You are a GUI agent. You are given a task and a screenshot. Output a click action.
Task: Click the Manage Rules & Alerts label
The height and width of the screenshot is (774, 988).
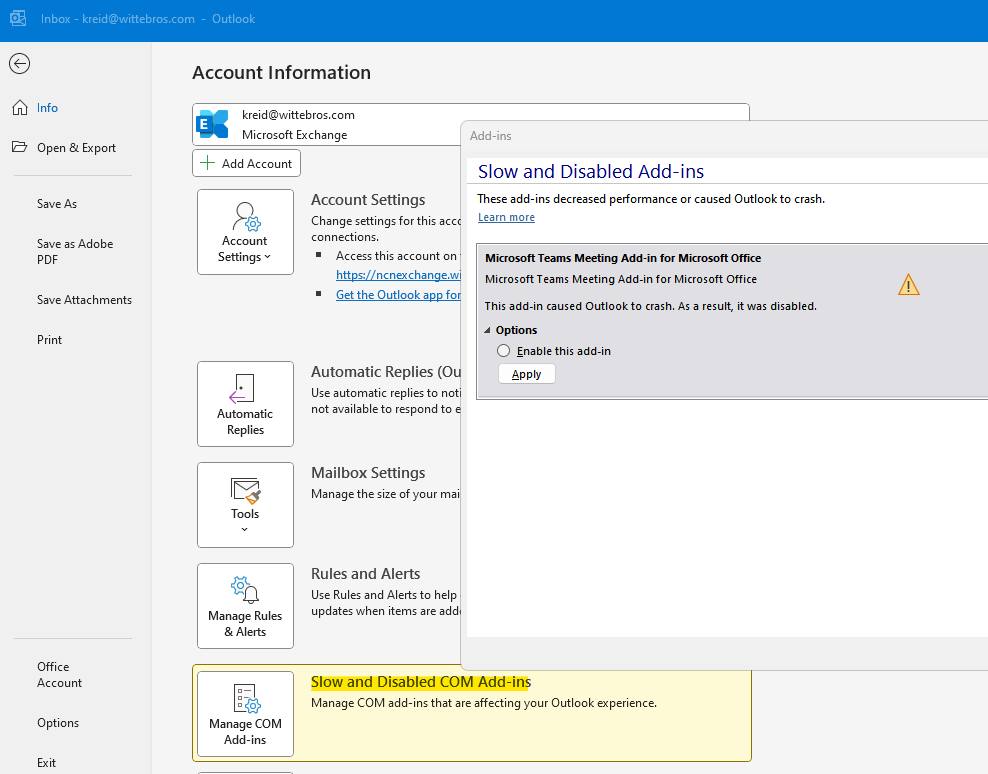pos(245,623)
